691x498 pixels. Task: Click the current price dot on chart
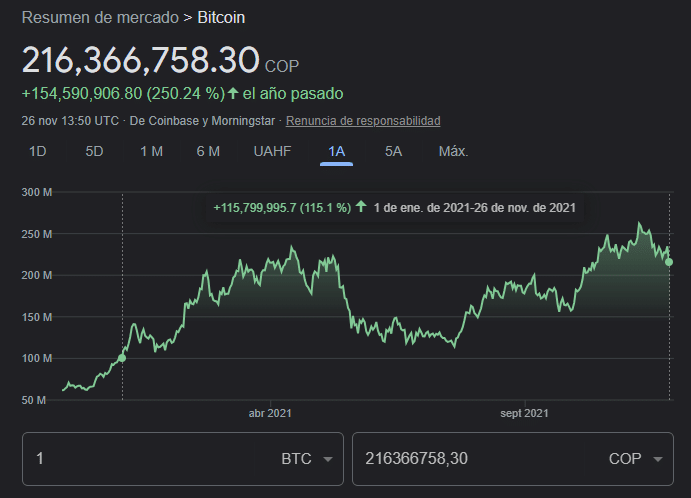(x=669, y=262)
